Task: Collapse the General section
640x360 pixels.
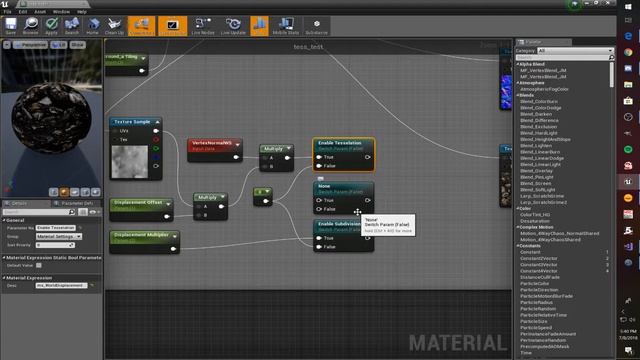Action: click(4, 220)
